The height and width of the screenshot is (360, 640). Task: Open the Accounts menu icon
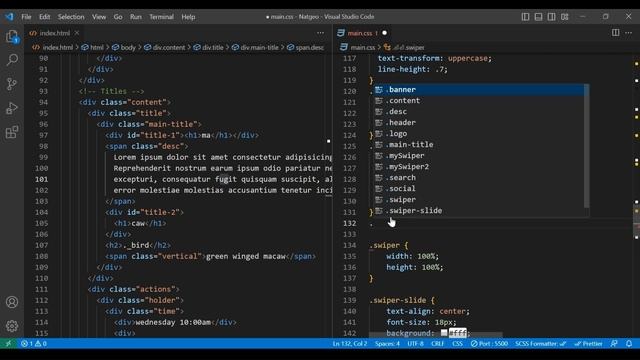pyautogui.click(x=12, y=302)
